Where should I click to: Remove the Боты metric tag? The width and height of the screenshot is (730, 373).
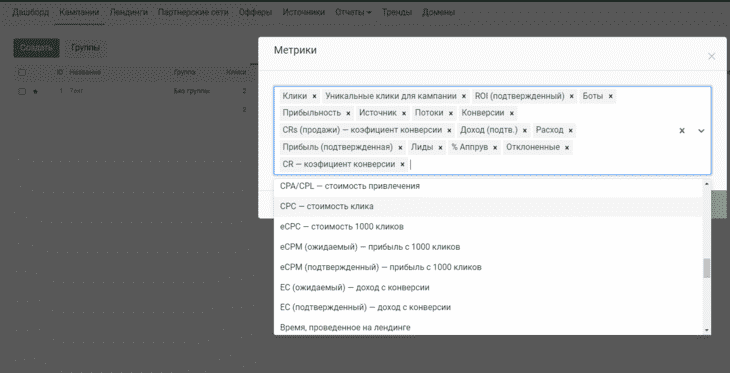pos(610,96)
